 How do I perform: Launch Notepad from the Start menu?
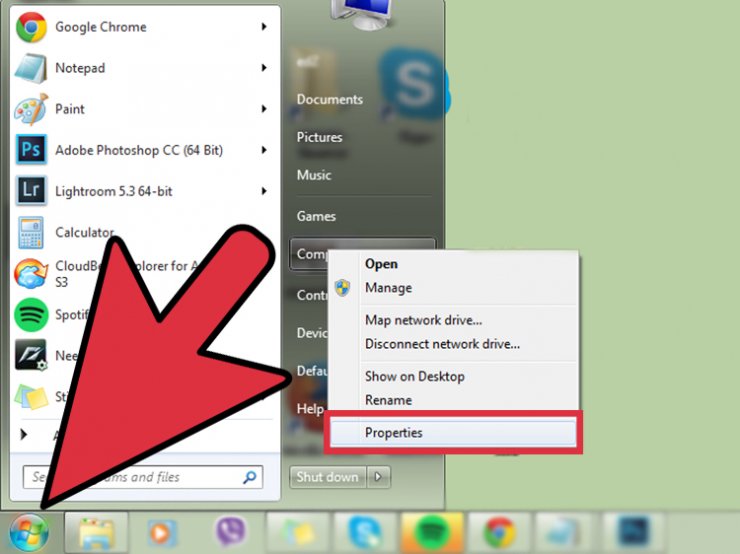coord(80,68)
